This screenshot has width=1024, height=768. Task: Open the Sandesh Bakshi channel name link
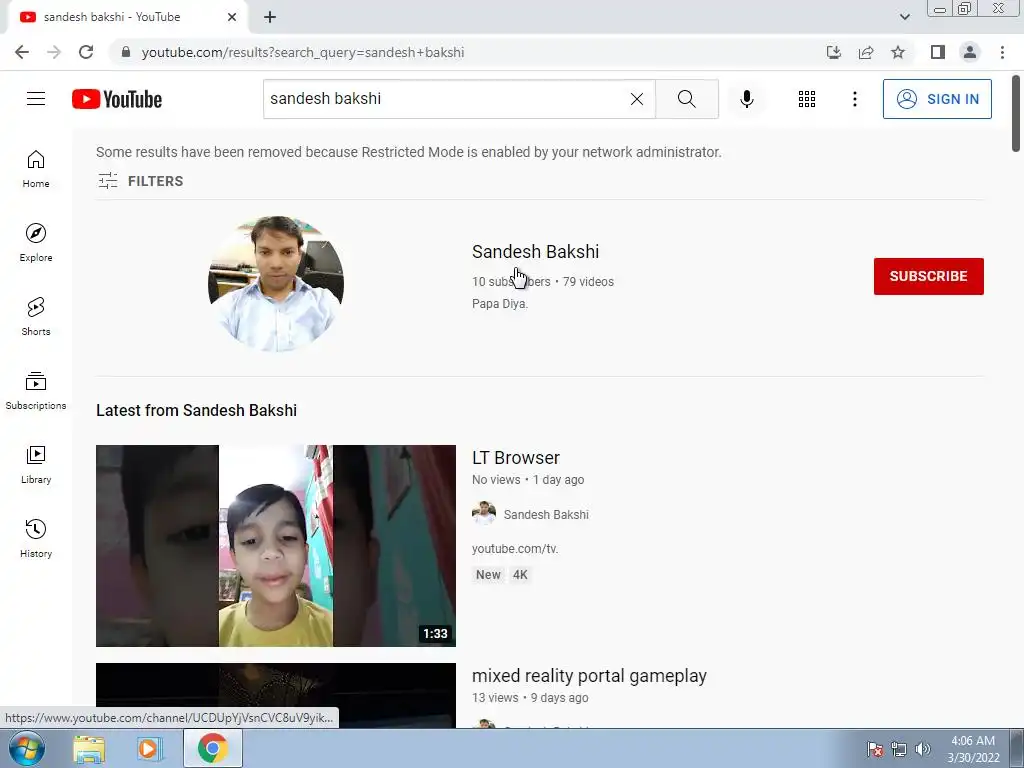click(x=536, y=251)
